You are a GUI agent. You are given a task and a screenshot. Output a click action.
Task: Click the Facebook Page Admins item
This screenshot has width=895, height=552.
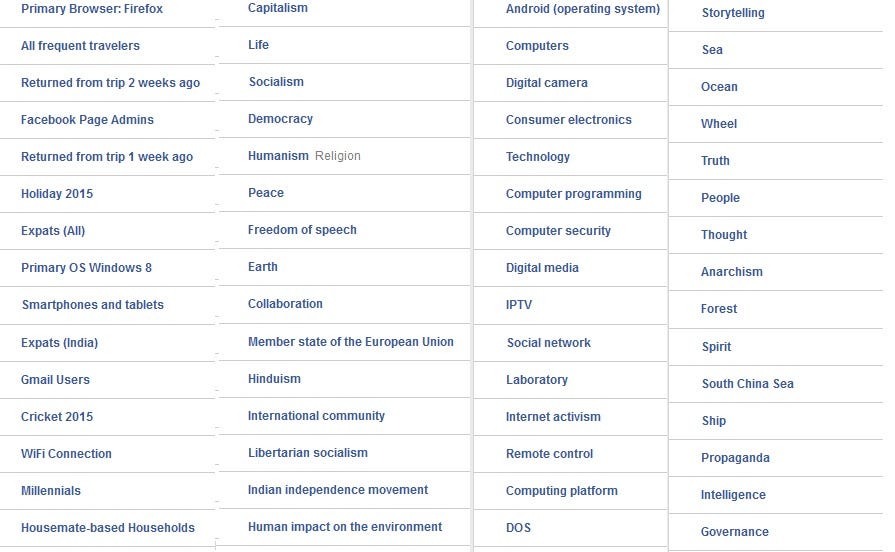point(87,120)
